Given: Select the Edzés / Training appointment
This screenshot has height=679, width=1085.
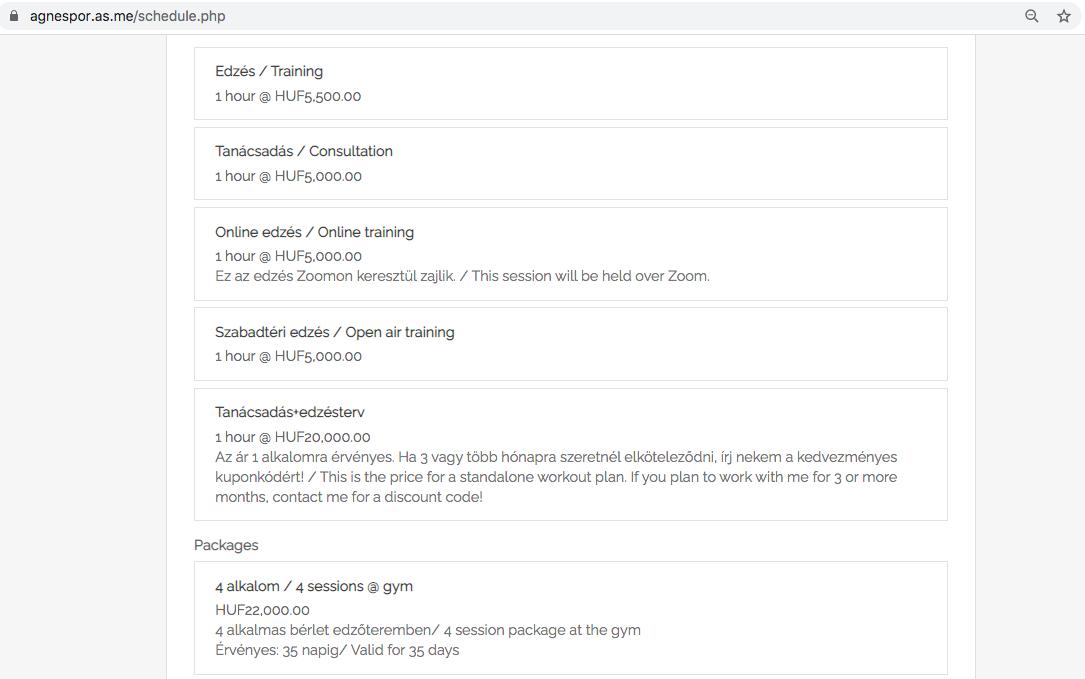Looking at the screenshot, I should 269,71.
